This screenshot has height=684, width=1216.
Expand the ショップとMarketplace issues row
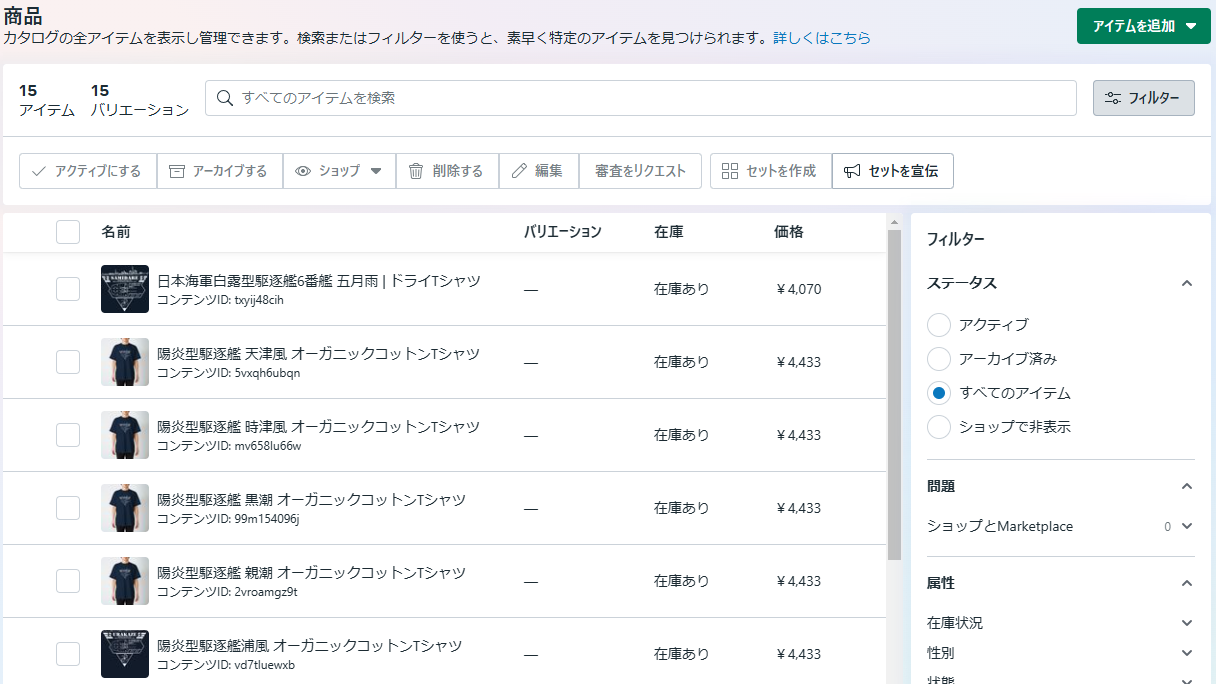click(x=1061, y=526)
